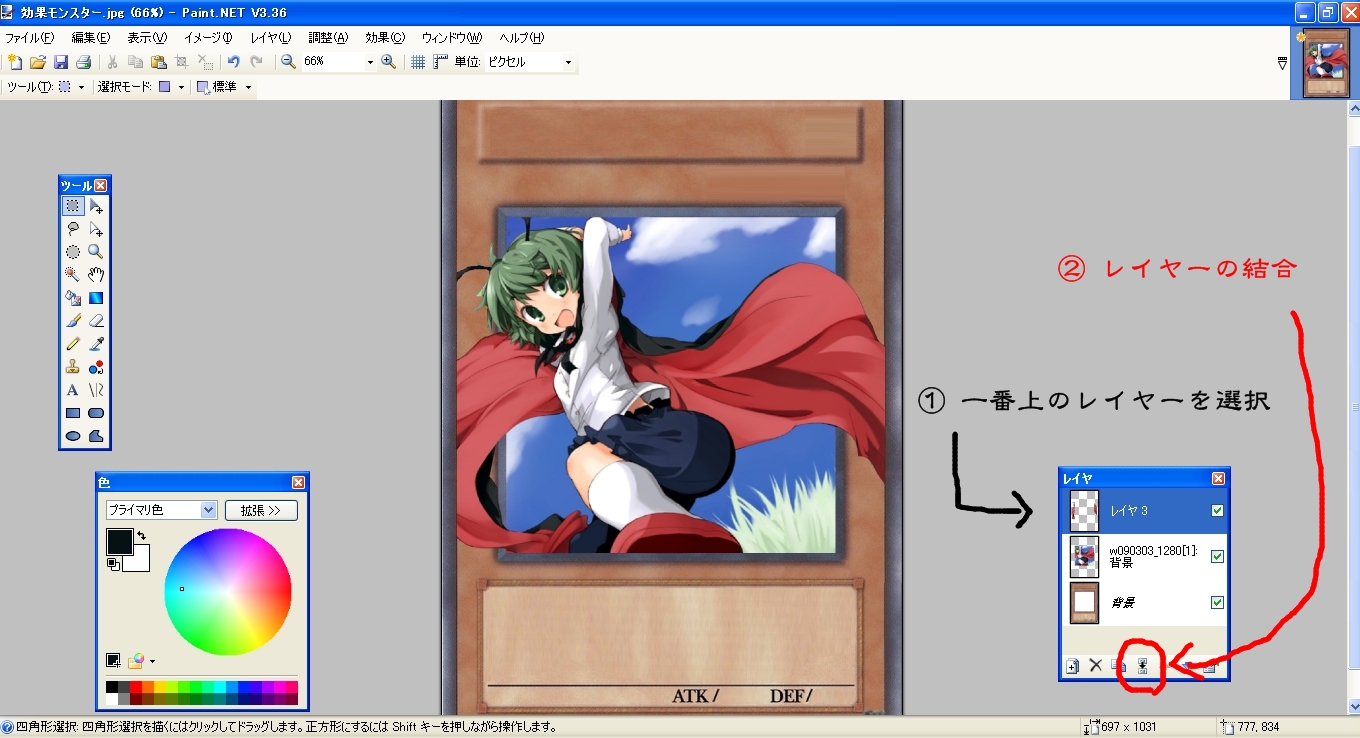Select the レイヤ 3 layer row

coord(1144,510)
